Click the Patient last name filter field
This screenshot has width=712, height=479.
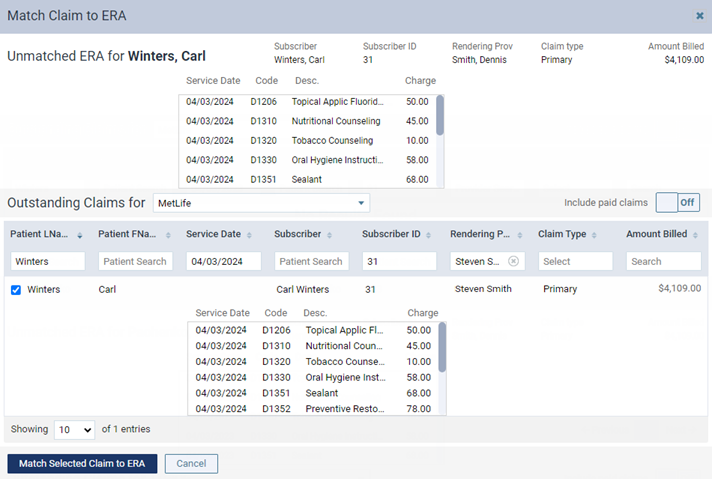[48, 261]
